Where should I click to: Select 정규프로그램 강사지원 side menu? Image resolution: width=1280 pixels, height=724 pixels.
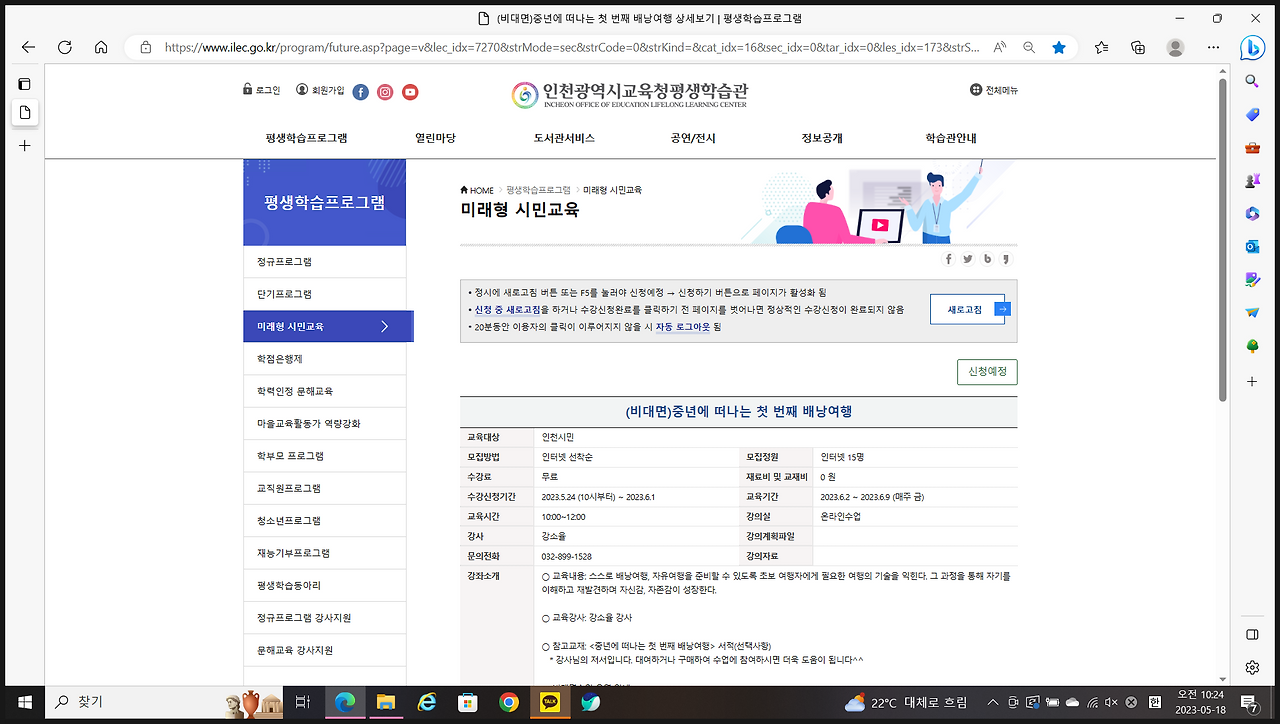(x=324, y=618)
